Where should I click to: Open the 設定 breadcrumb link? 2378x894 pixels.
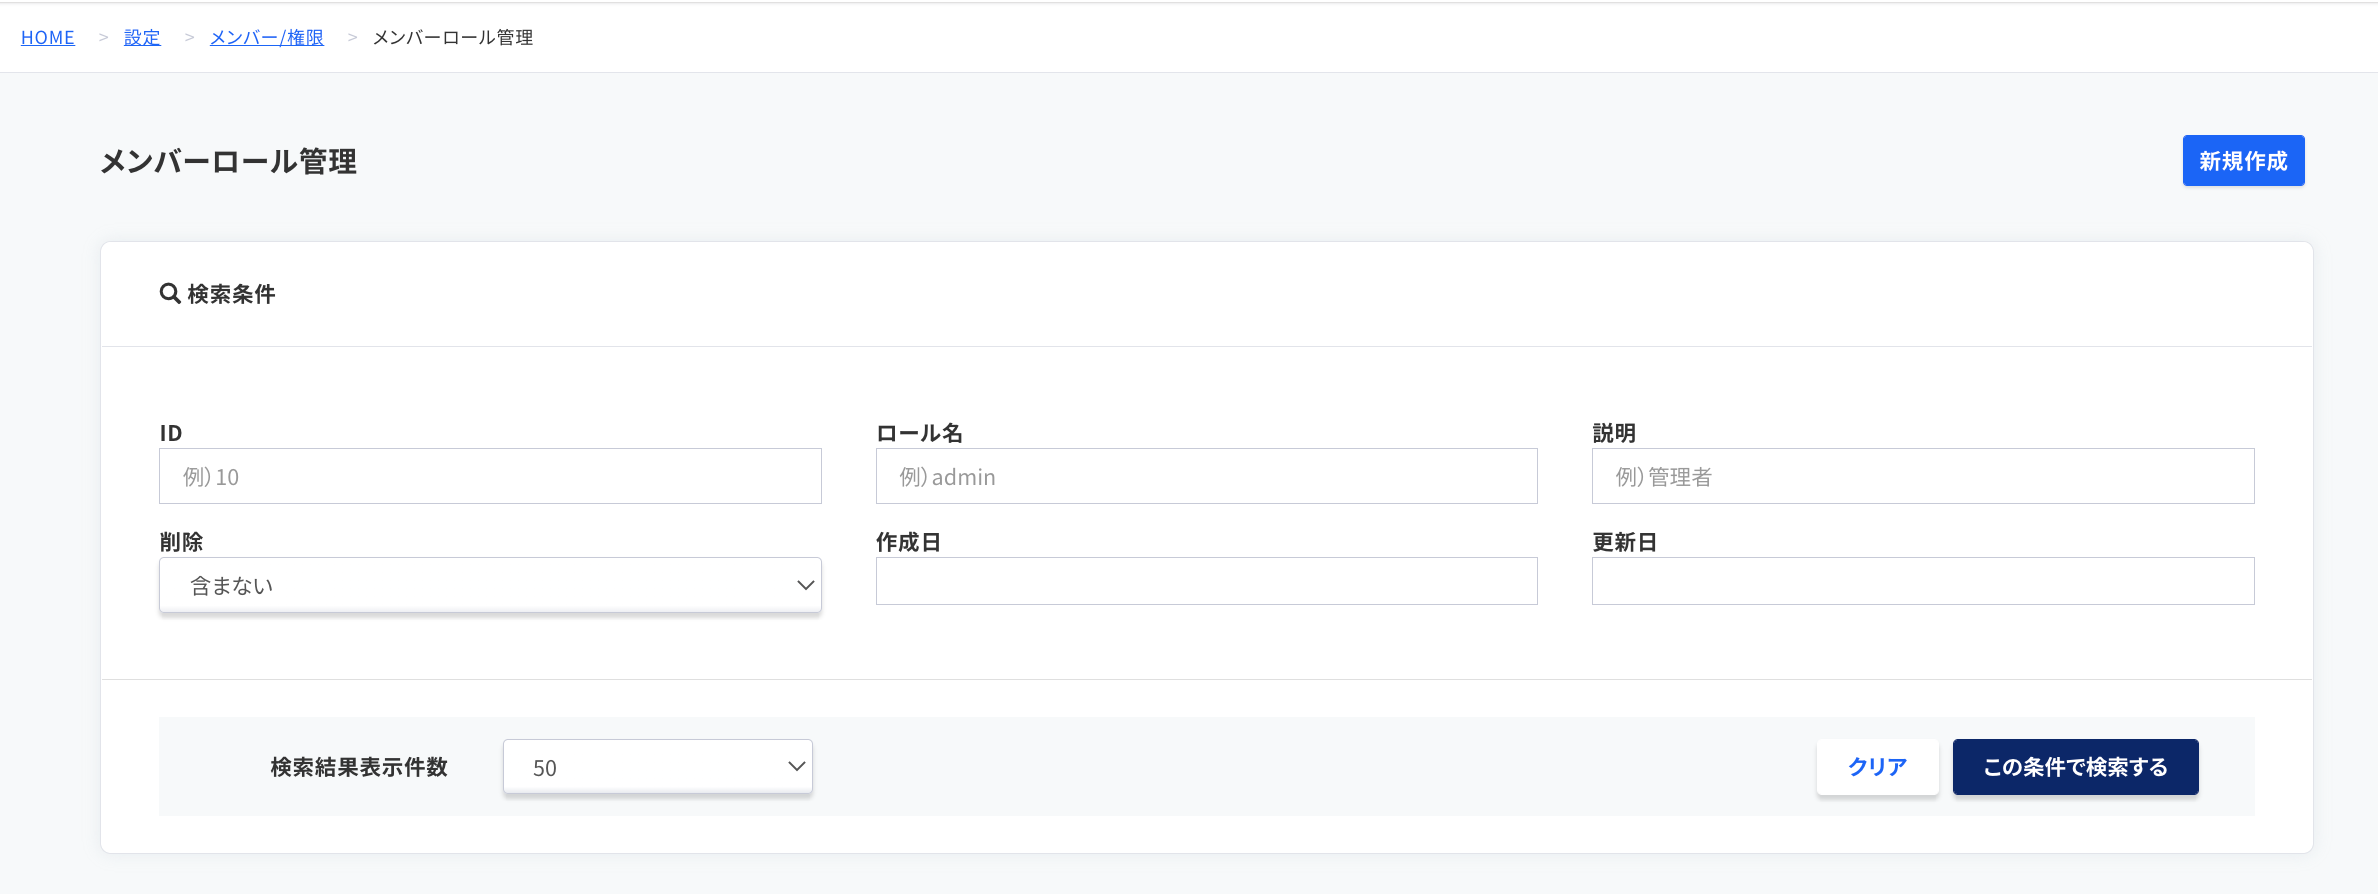pyautogui.click(x=142, y=37)
